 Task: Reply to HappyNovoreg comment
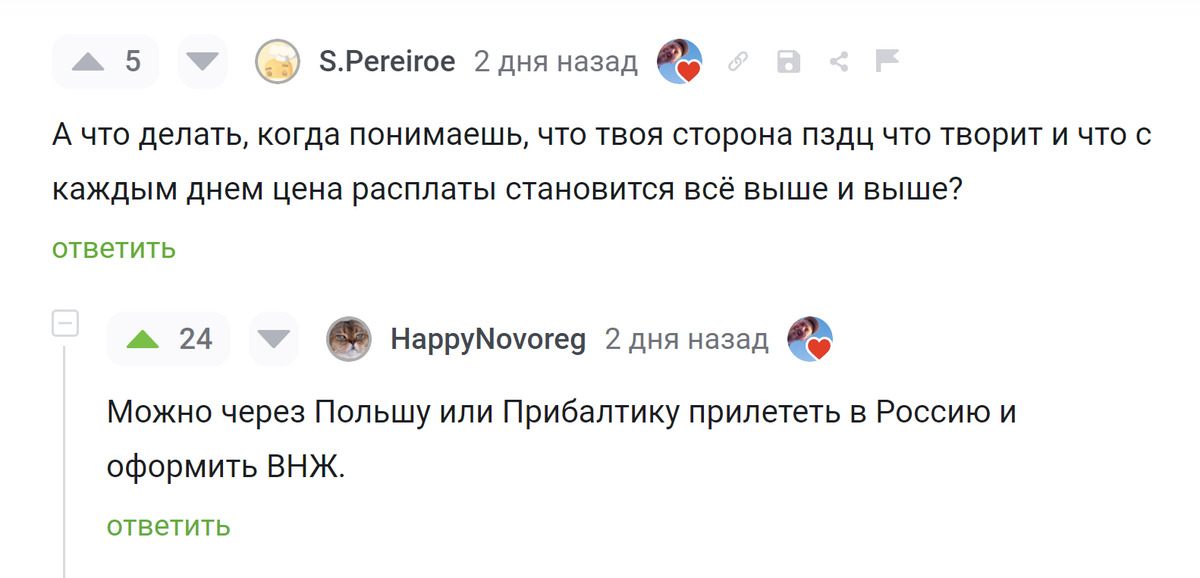(169, 525)
